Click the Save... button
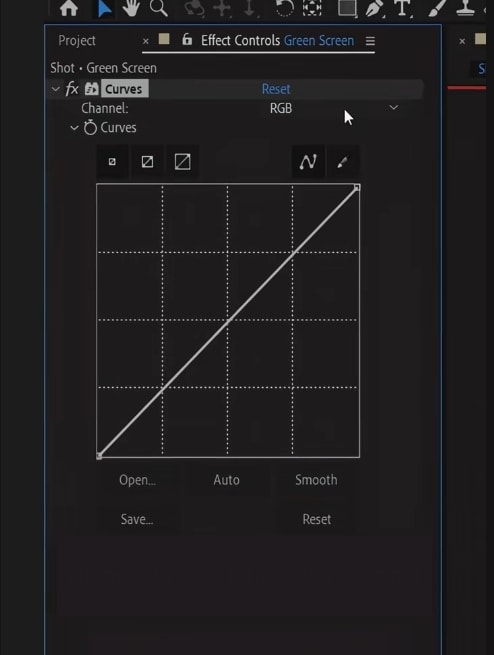The image size is (494, 655). click(137, 519)
